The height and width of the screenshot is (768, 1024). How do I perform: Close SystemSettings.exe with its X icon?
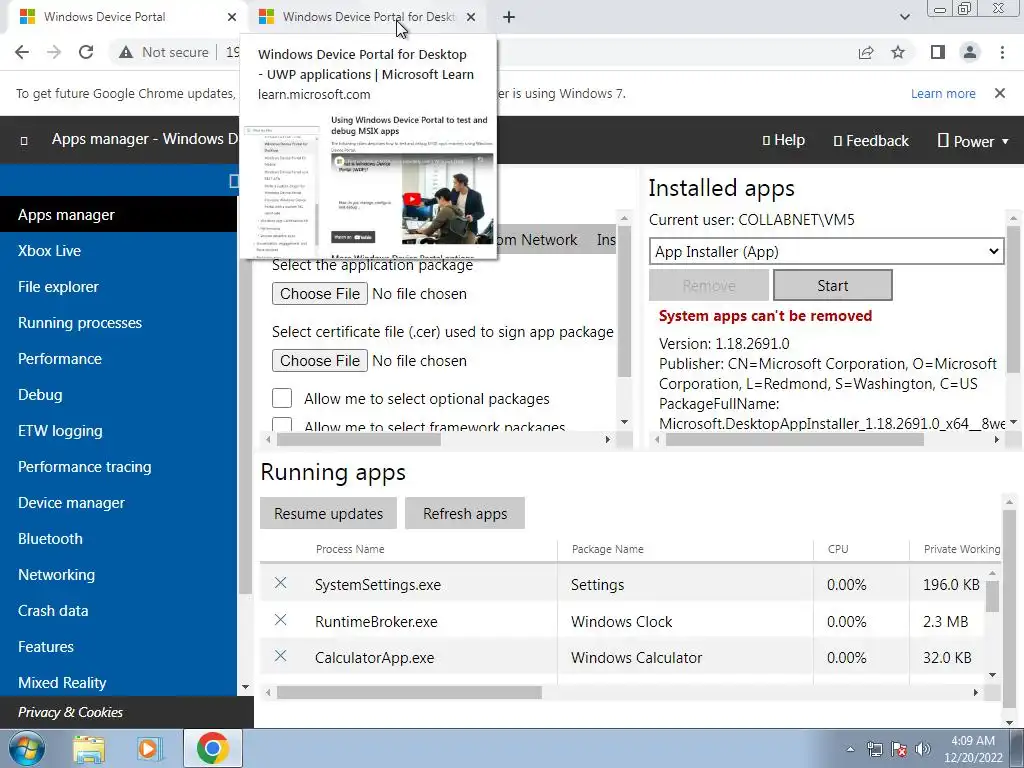[281, 583]
